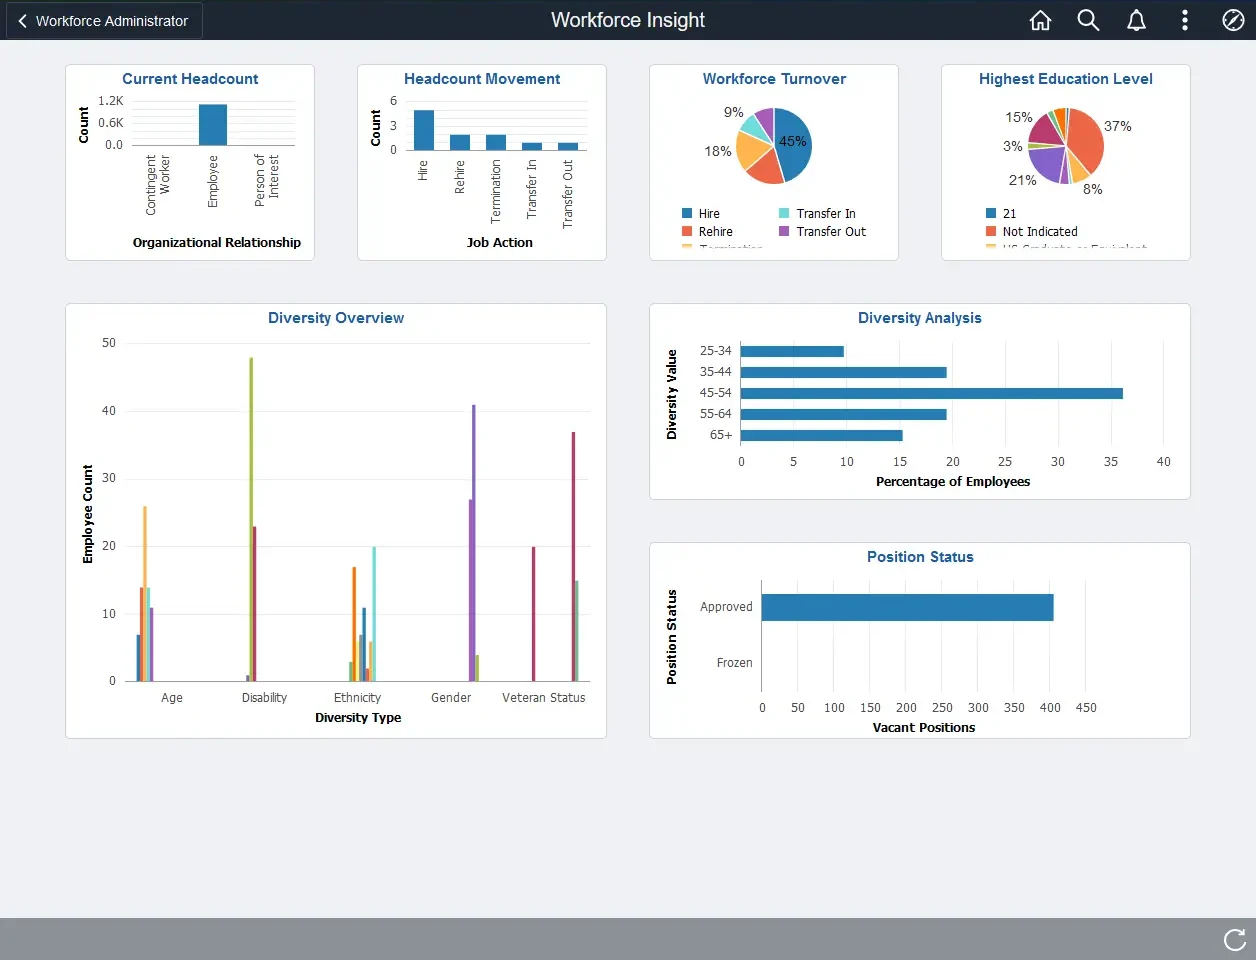Select the 21% slice of education pie
This screenshot has height=960, width=1256.
point(1046,163)
